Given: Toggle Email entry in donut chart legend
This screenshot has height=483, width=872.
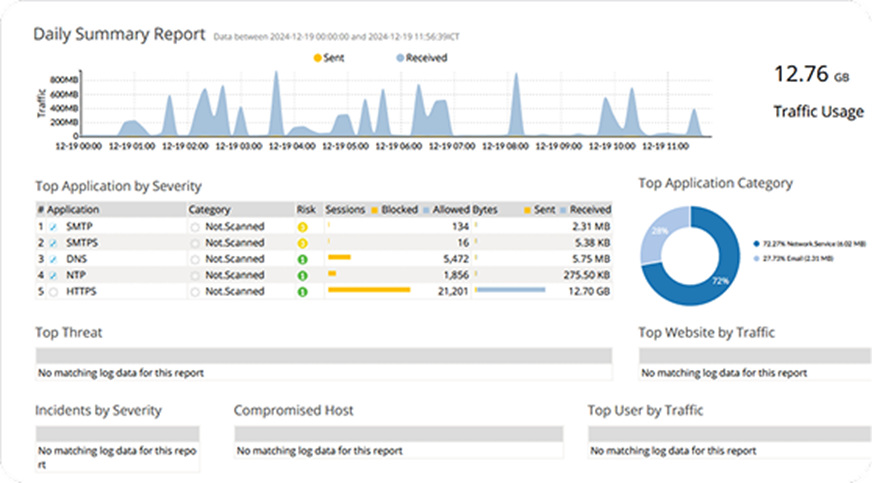Looking at the screenshot, I should (x=793, y=258).
